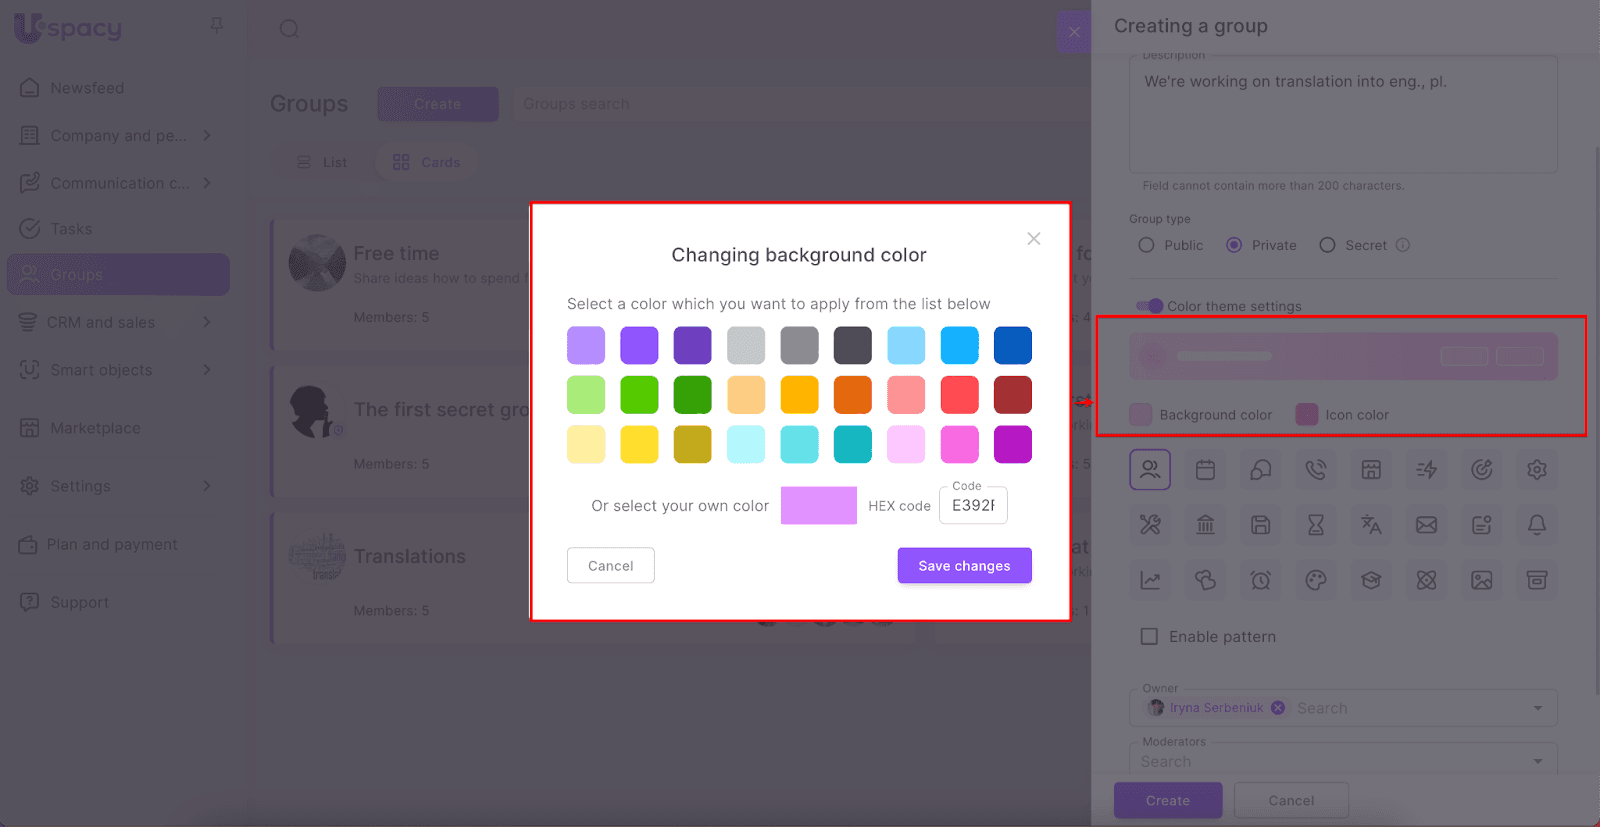The height and width of the screenshot is (827, 1600).
Task: Go to Marketplace in the sidebar
Action: point(95,428)
